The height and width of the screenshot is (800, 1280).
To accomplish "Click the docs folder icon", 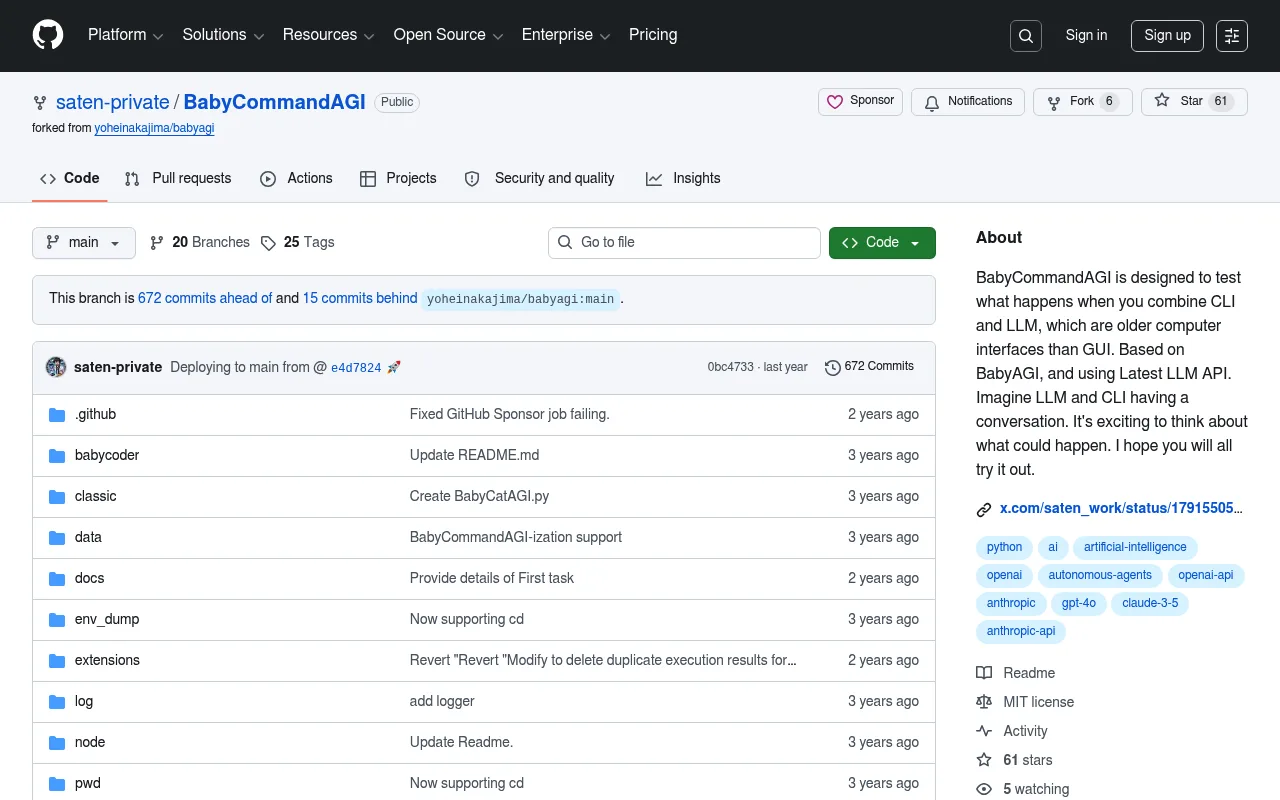I will [57, 578].
